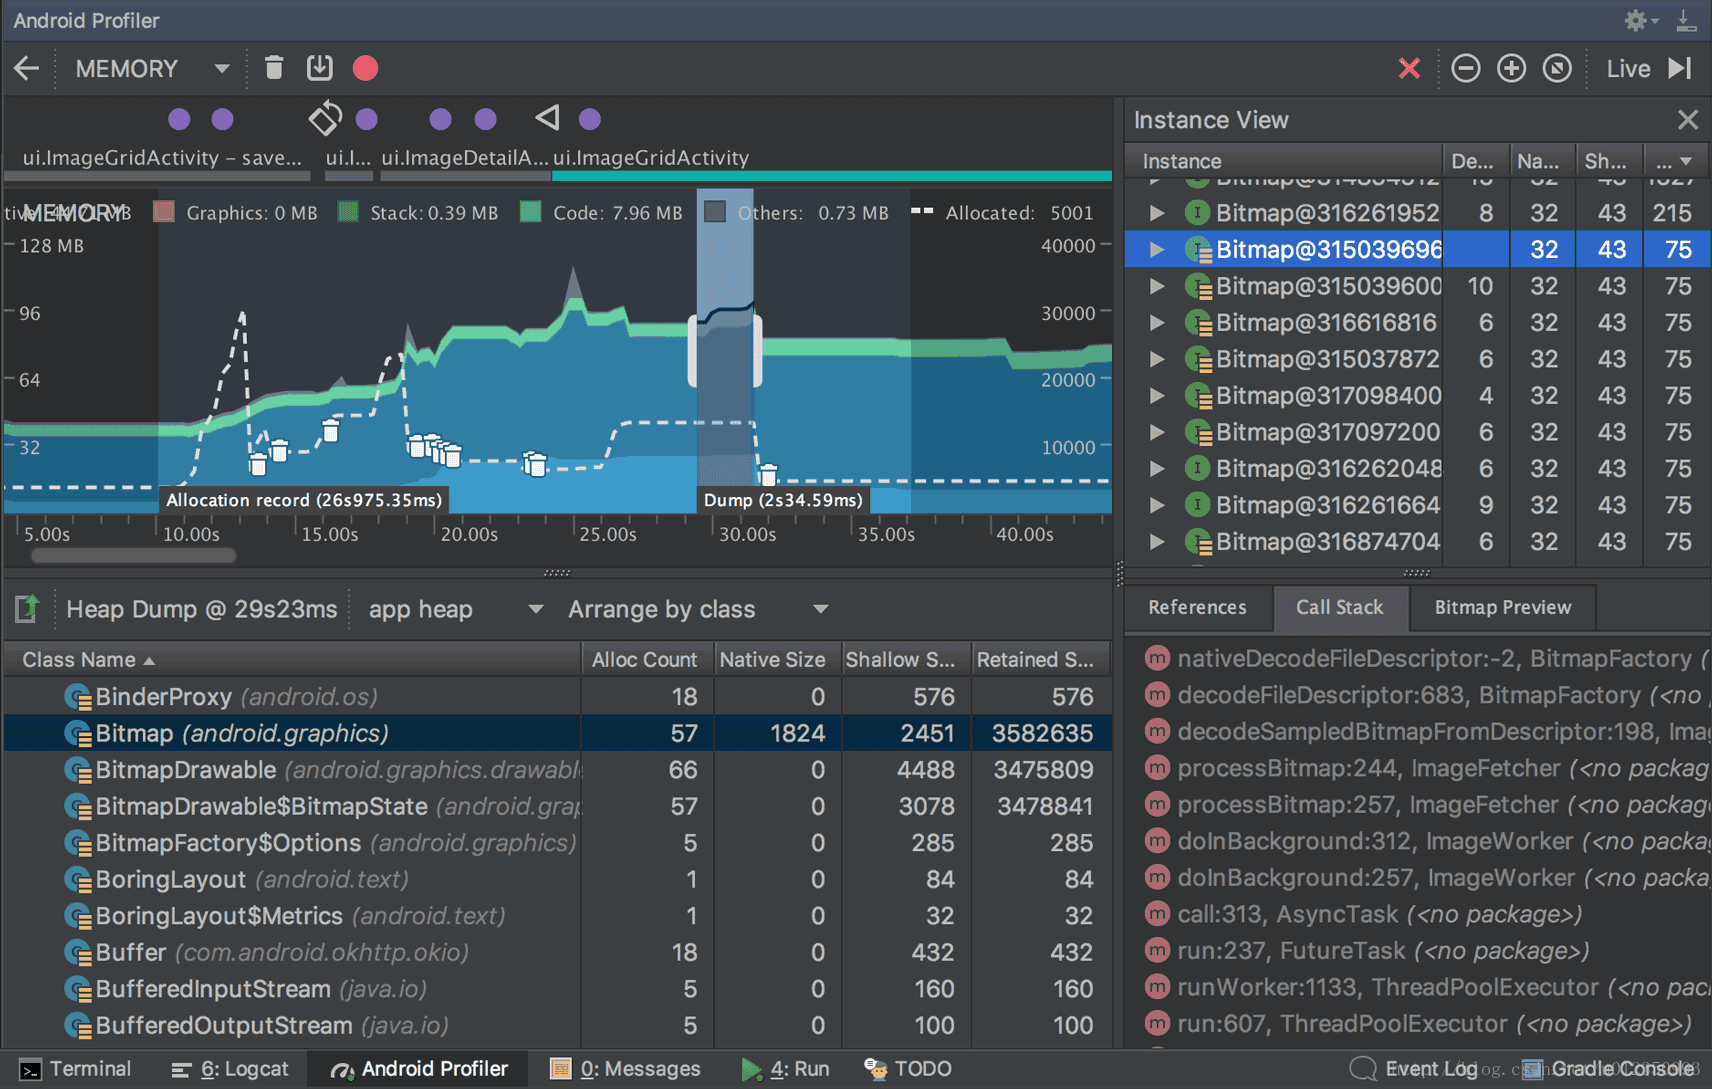Open the app heap dropdown
The image size is (1712, 1089).
coord(455,609)
